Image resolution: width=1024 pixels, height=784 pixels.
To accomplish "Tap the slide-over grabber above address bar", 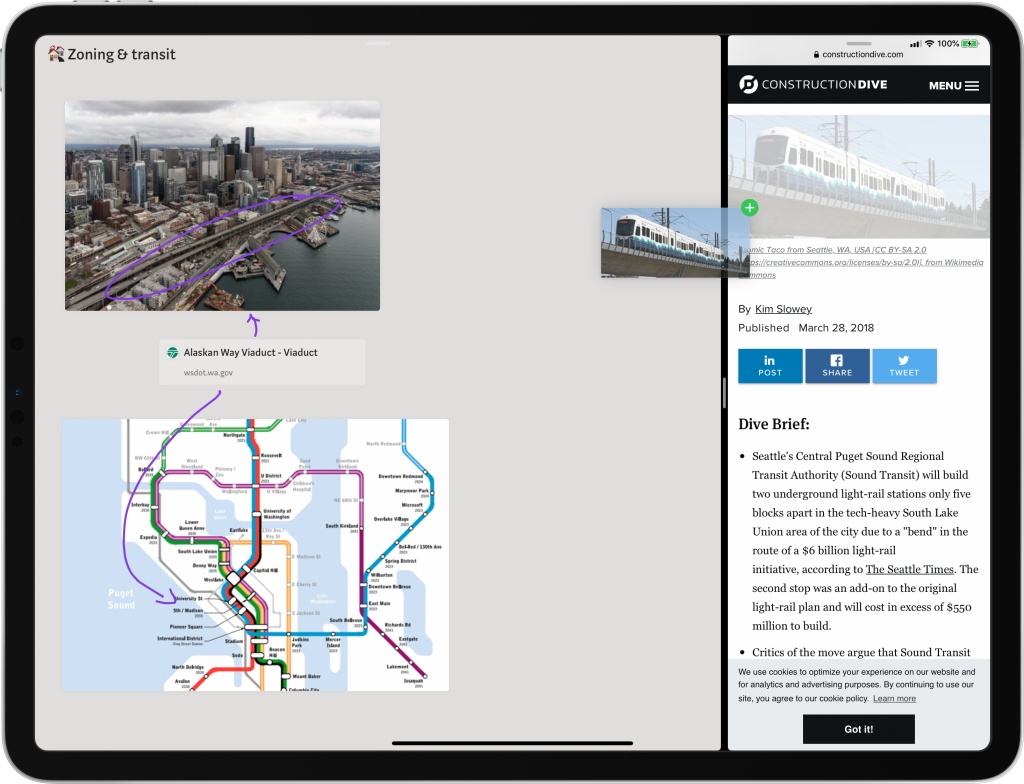I will (859, 43).
